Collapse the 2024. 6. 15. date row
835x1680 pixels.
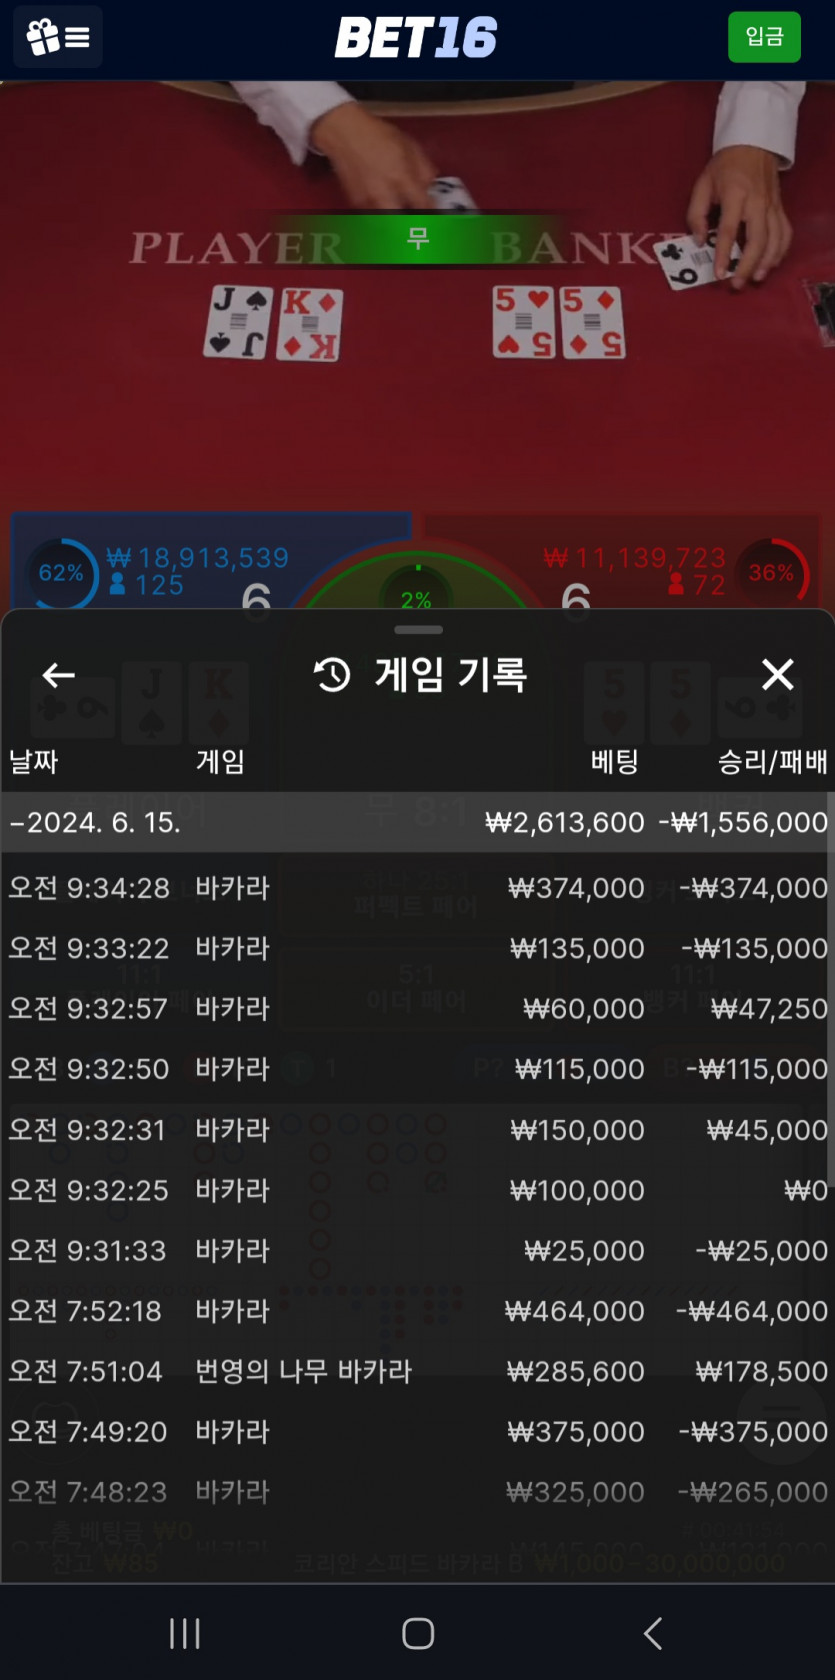point(417,822)
